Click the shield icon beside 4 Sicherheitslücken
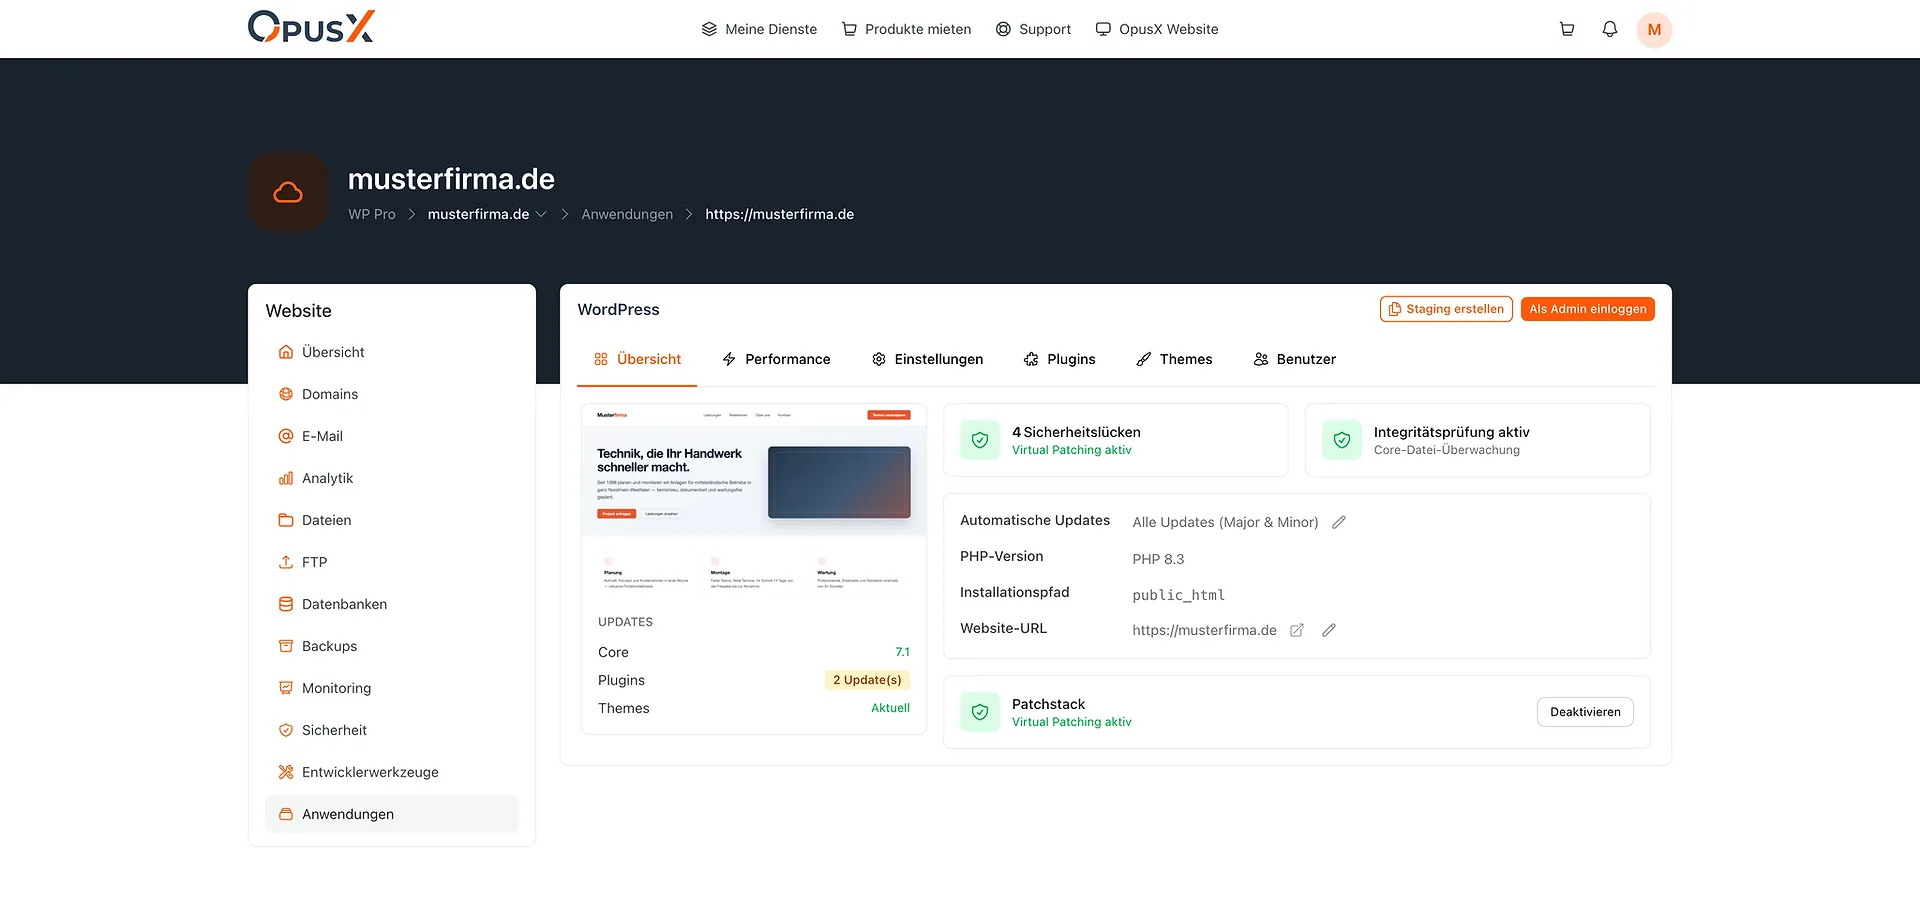The height and width of the screenshot is (905, 1920). [980, 440]
